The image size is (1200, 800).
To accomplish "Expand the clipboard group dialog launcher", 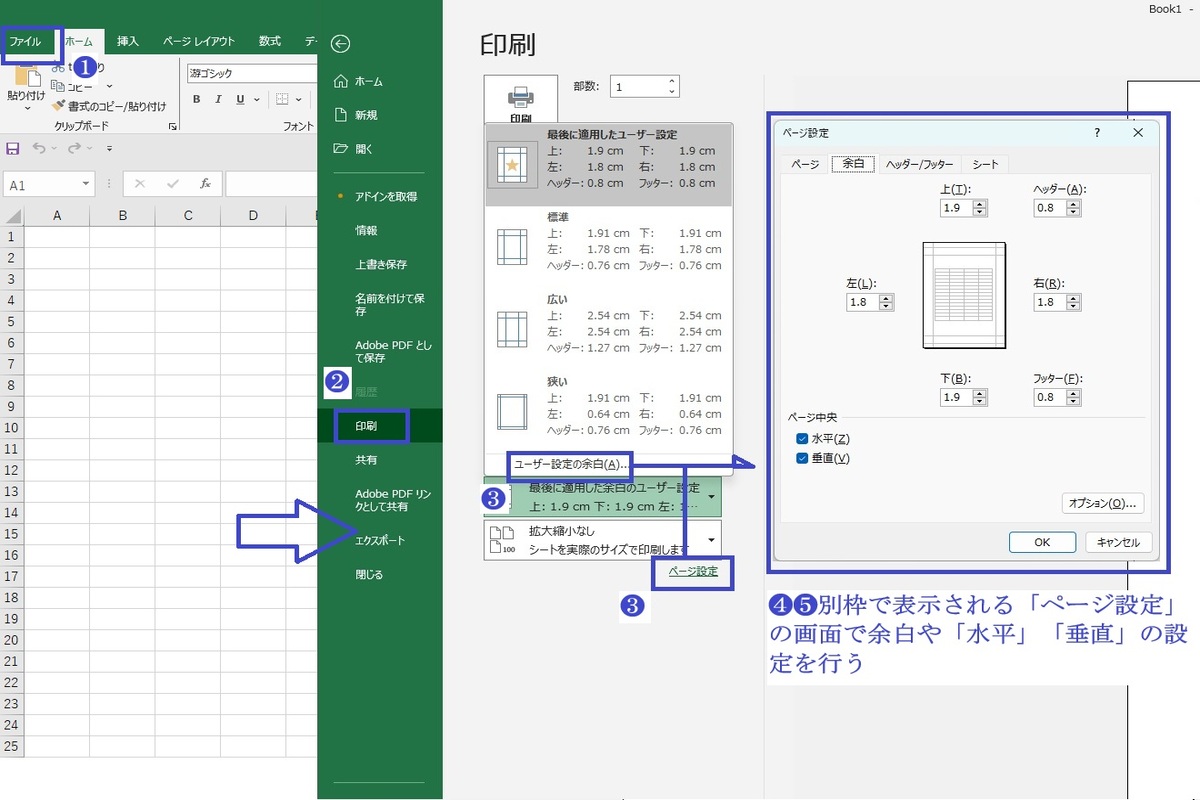I will coord(173,127).
